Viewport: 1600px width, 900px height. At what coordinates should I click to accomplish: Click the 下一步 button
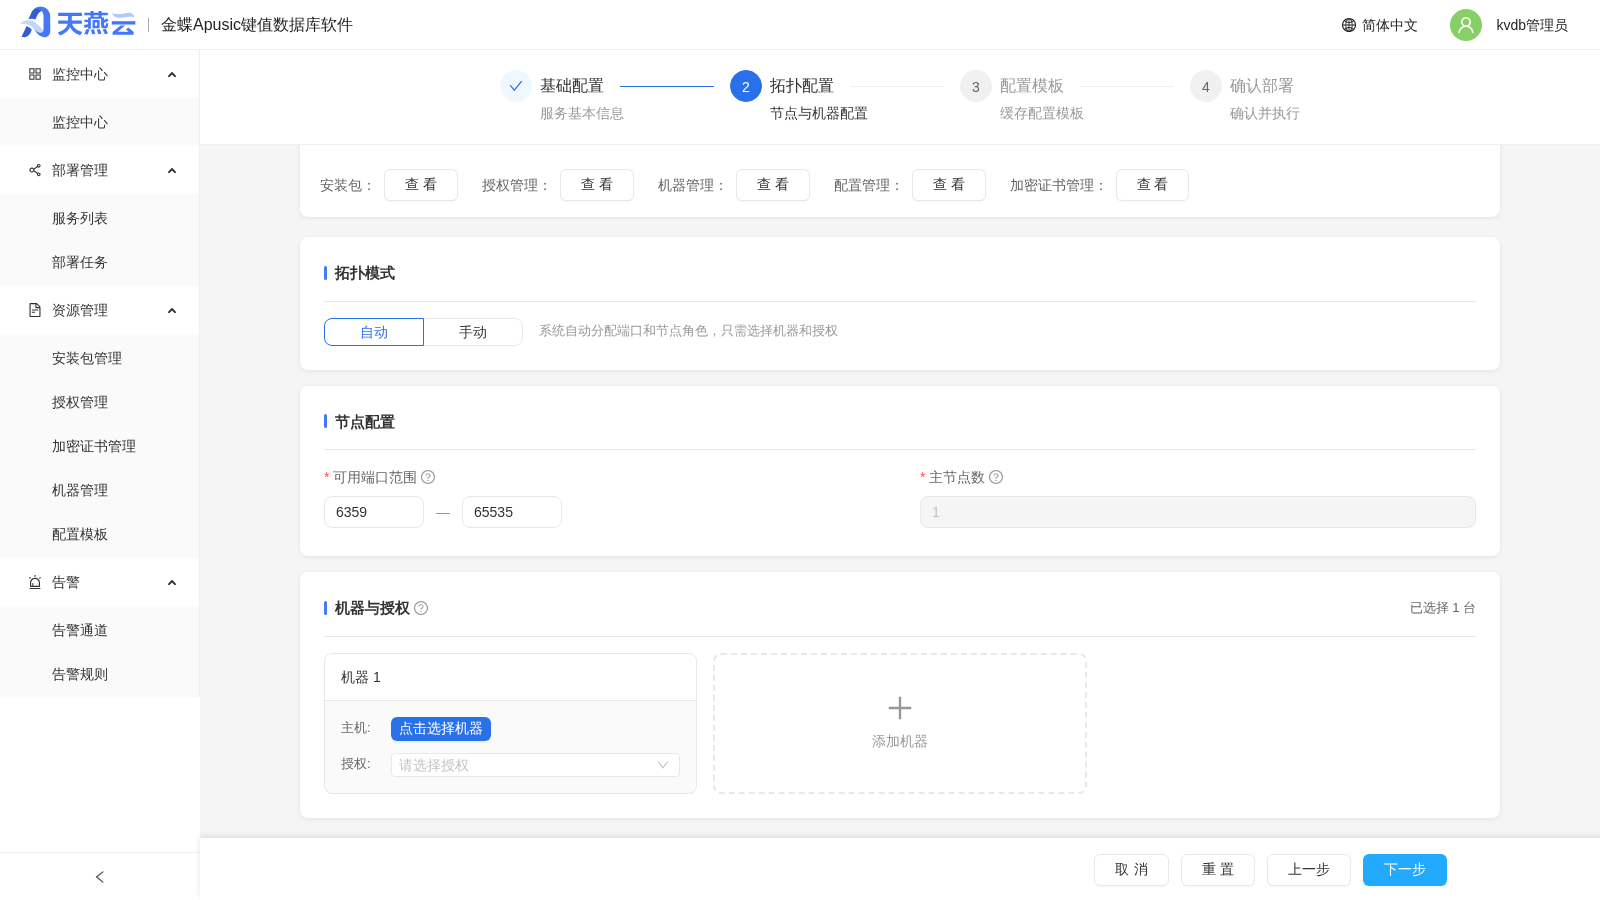pos(1405,870)
